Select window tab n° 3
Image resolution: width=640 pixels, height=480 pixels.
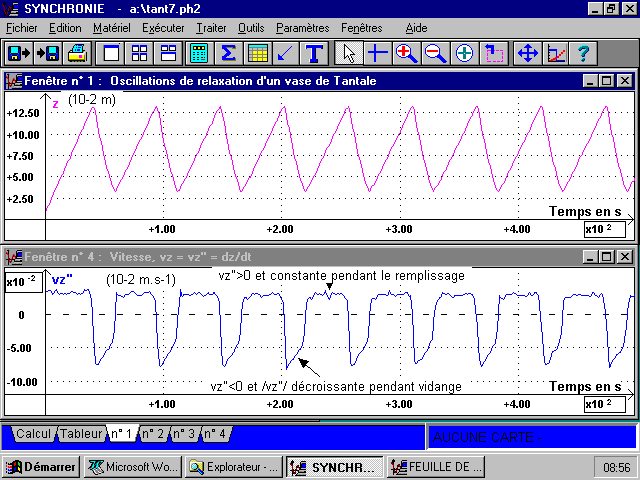(x=184, y=434)
